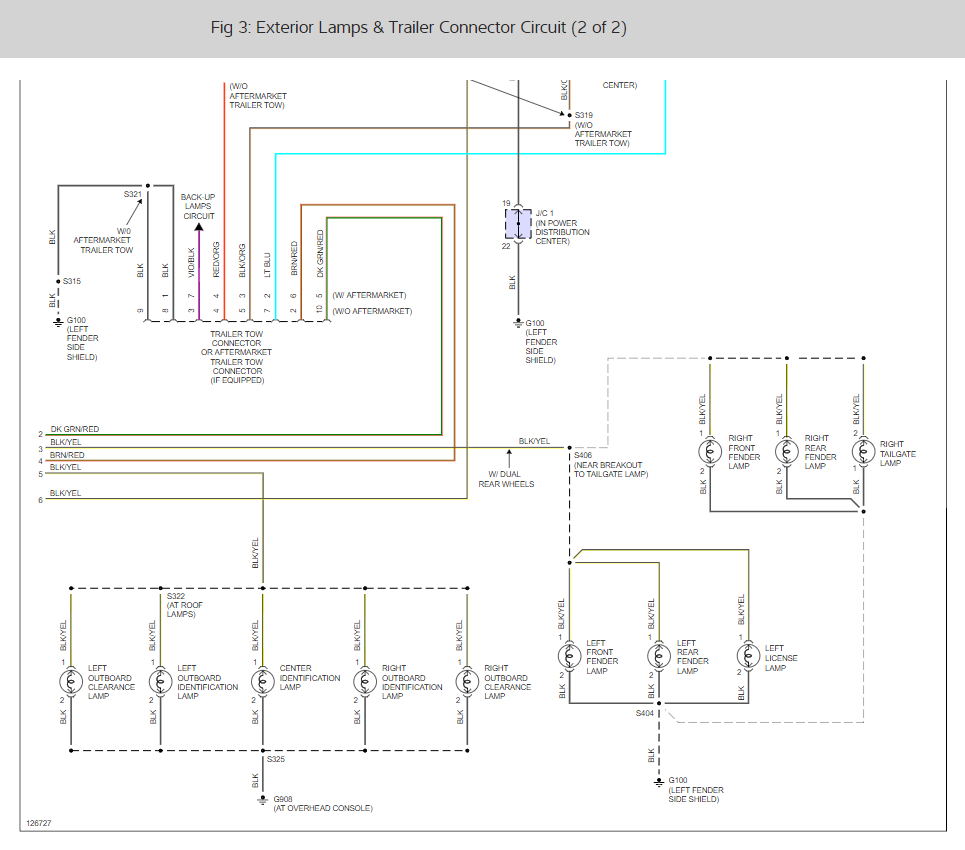This screenshot has width=965, height=850.
Task: Click the G100 ground symbol below S315
Action: [x=58, y=322]
